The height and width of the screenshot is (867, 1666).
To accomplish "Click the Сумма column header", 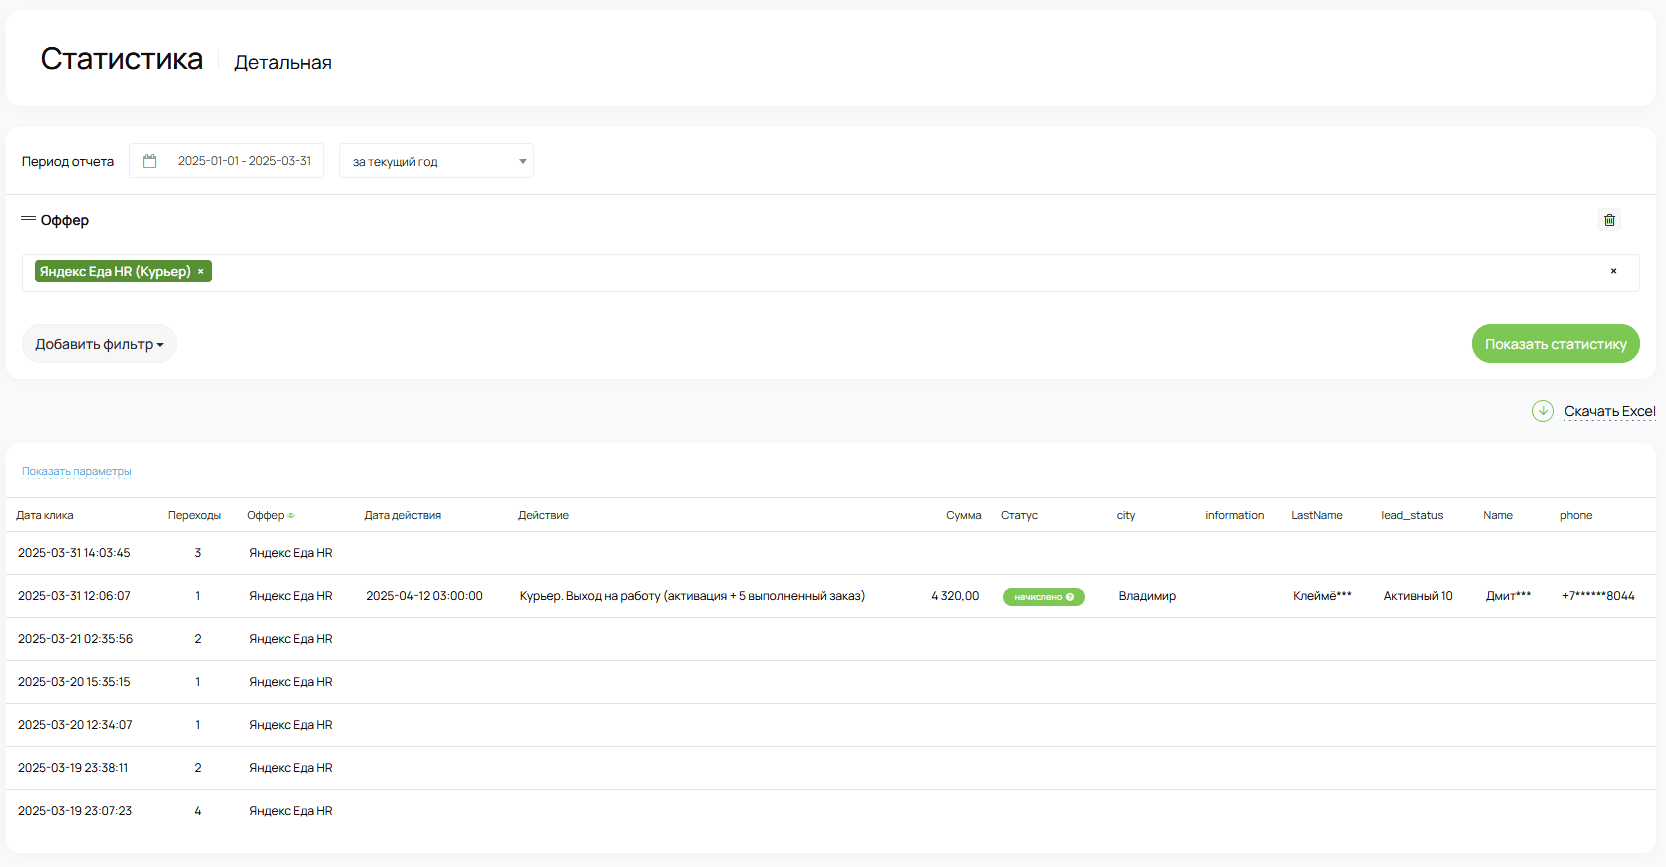I will [963, 516].
